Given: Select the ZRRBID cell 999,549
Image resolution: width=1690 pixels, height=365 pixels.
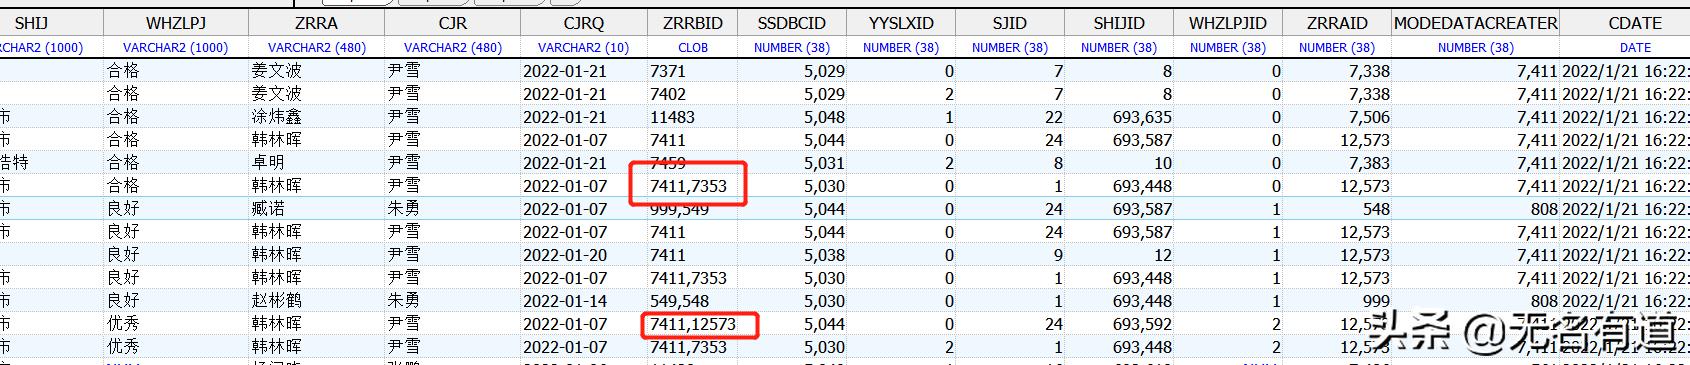Looking at the screenshot, I should point(680,209).
